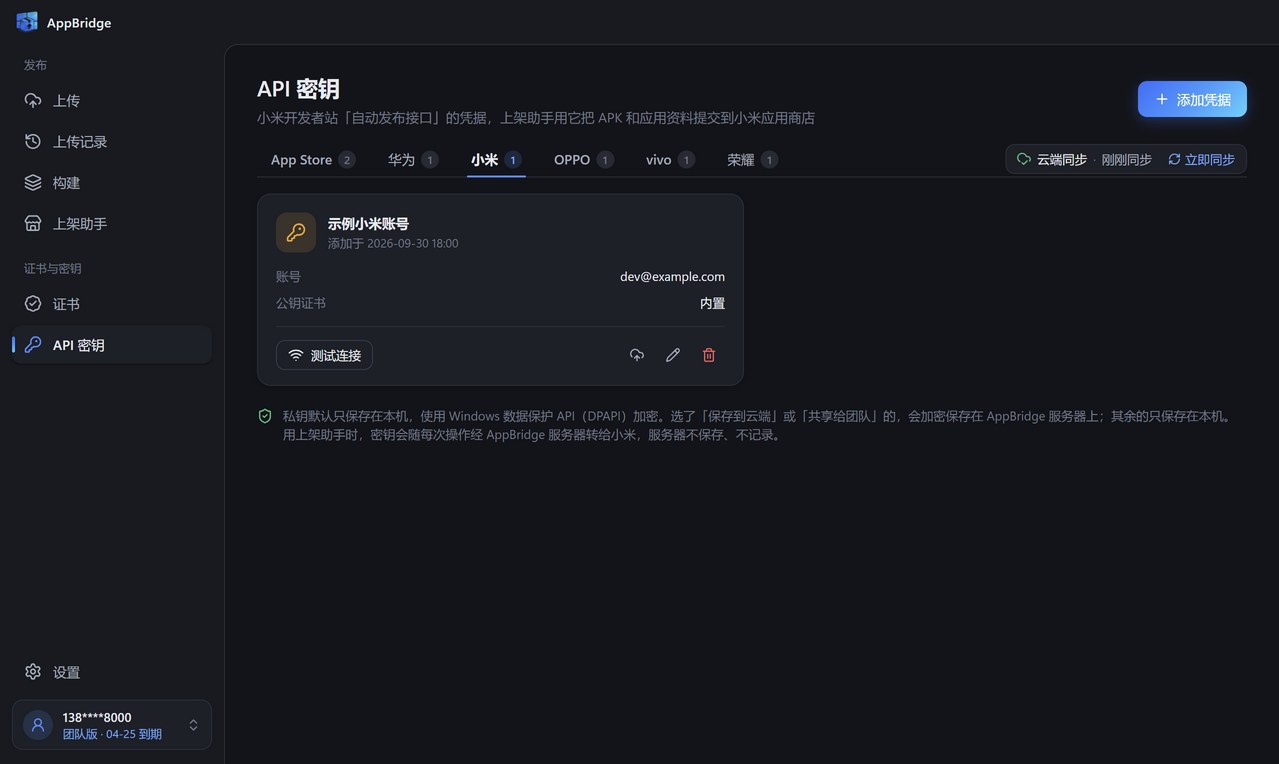Screen dimensions: 1279x764
Task: Delete the credential with the red trash icon
Action: [x=709, y=355]
